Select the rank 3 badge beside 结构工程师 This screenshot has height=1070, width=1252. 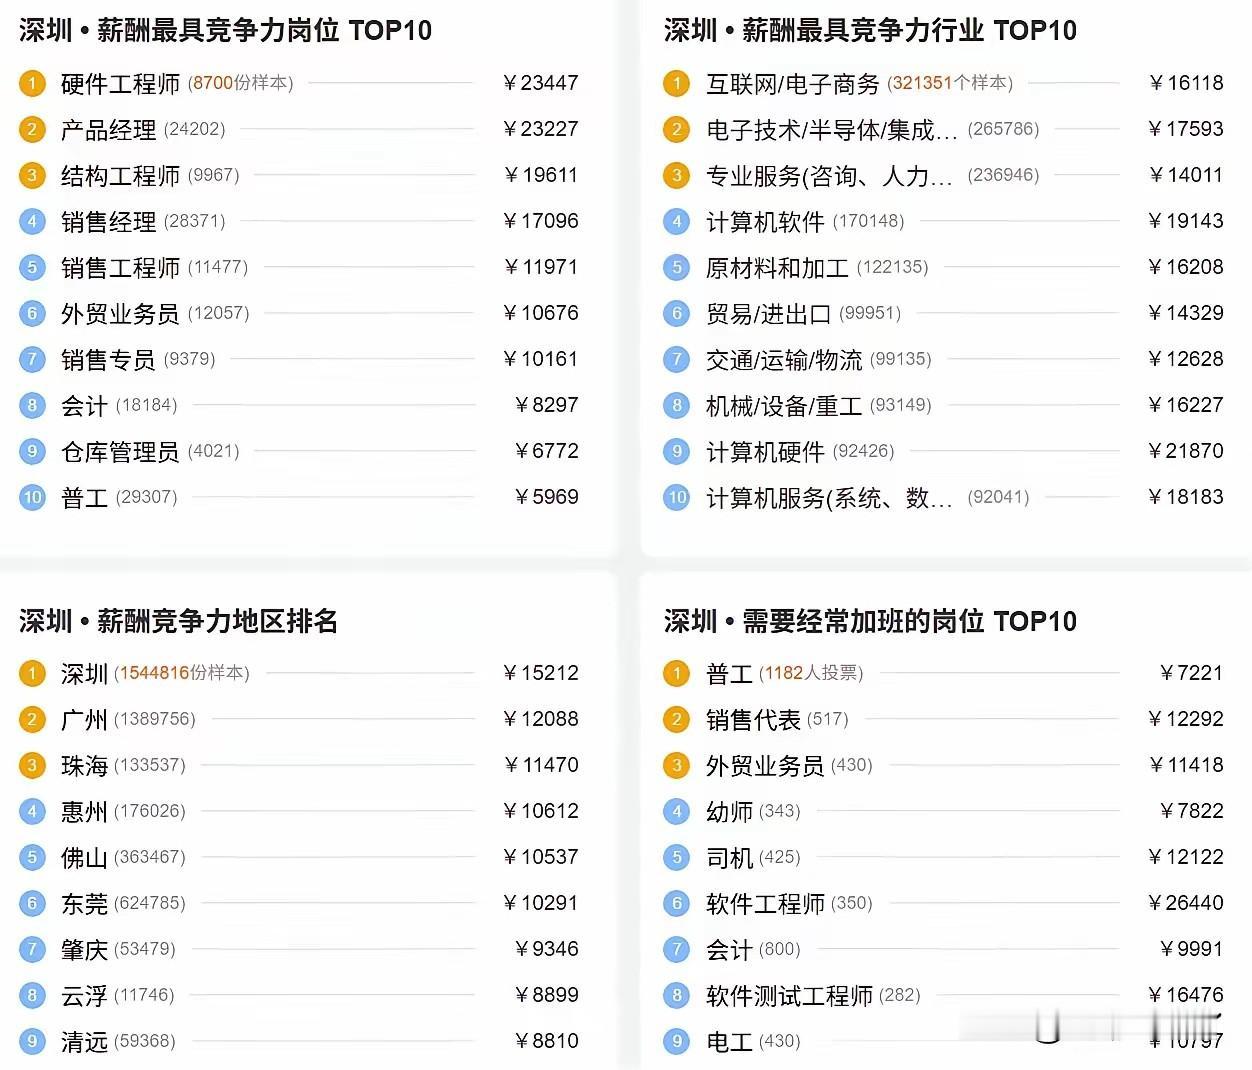[x=32, y=175]
